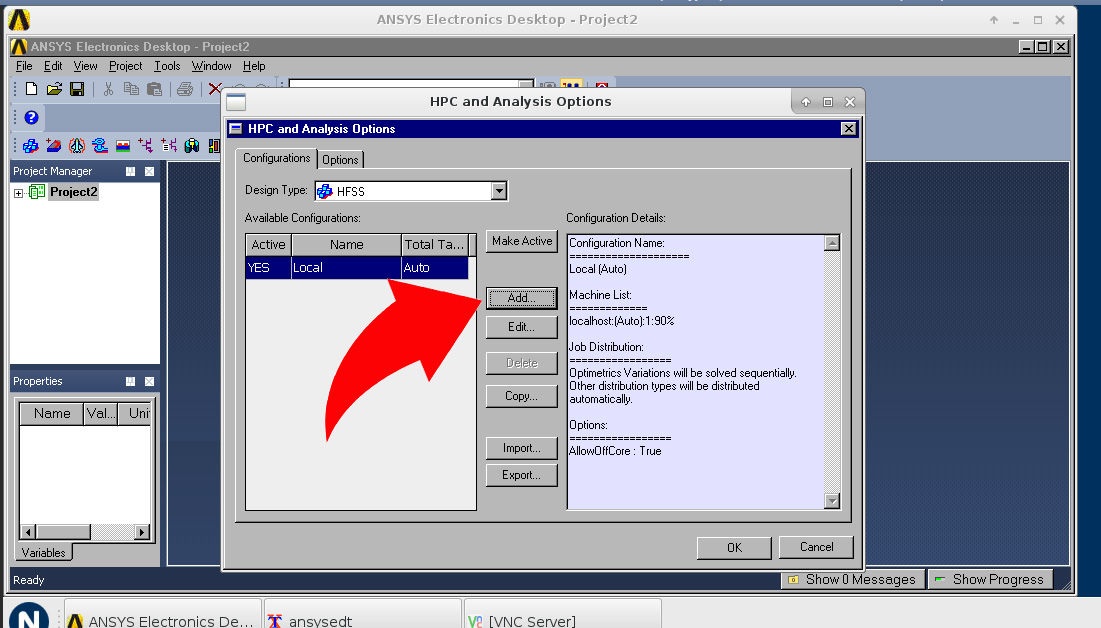The width and height of the screenshot is (1101, 628).
Task: Click the multicolored arch design icon in toolbar
Action: 192,145
